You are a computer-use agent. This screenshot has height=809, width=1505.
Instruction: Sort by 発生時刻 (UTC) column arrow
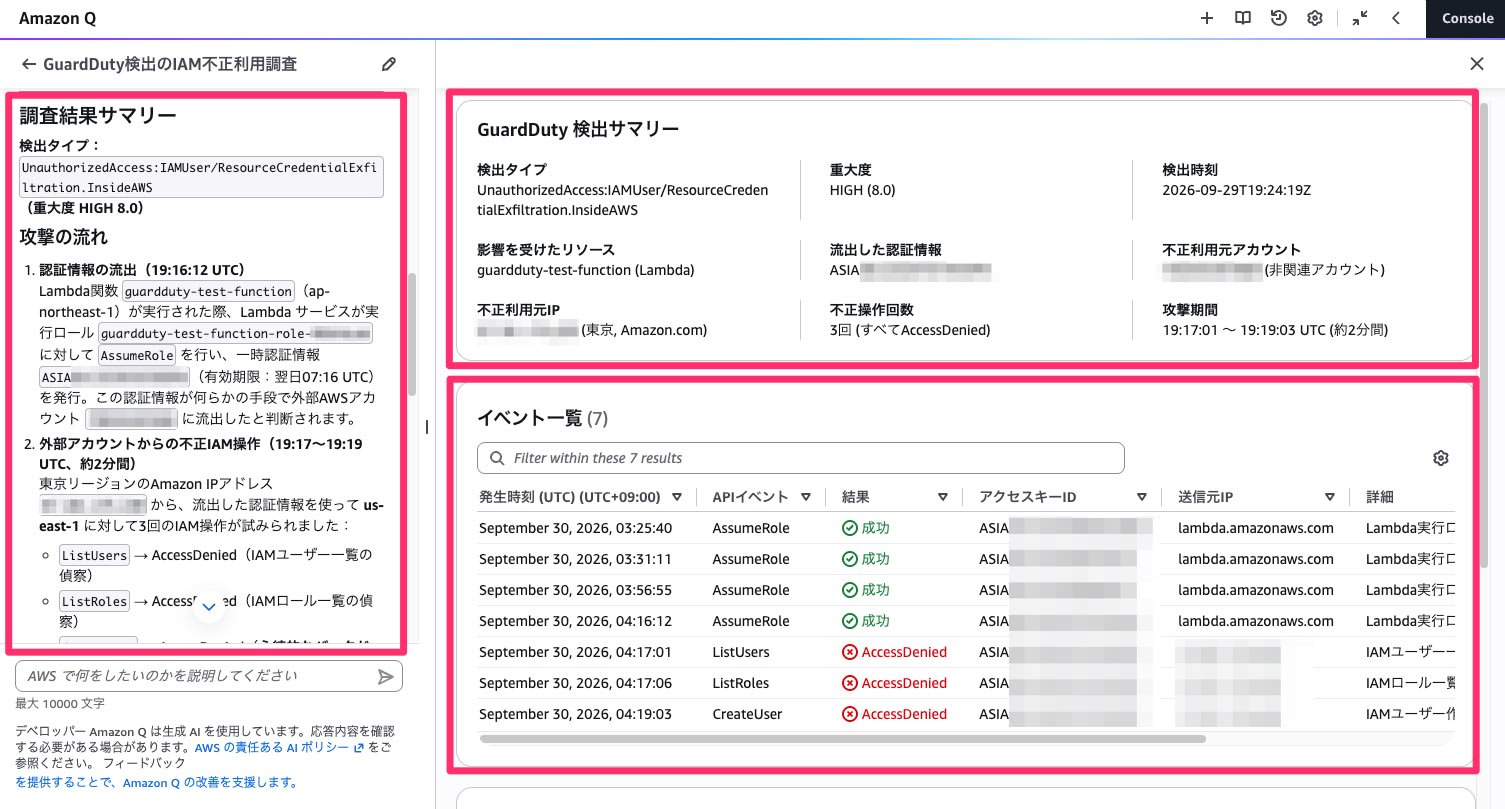pyautogui.click(x=677, y=497)
